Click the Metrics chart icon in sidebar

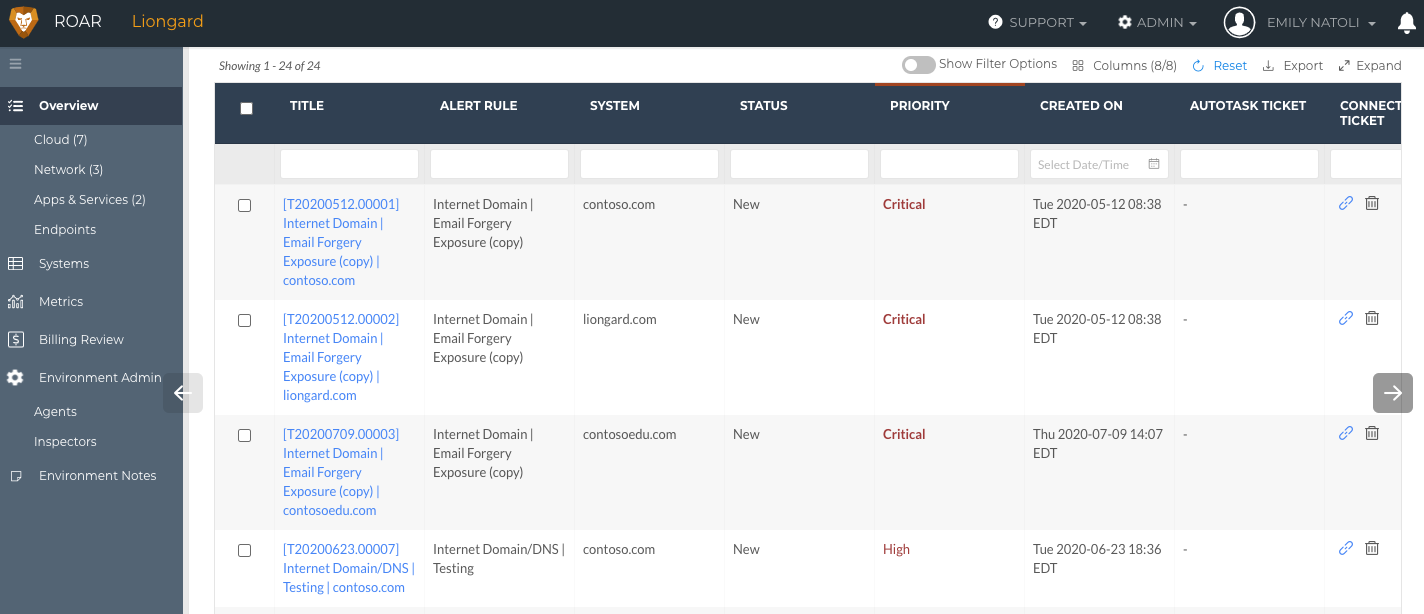coord(15,302)
